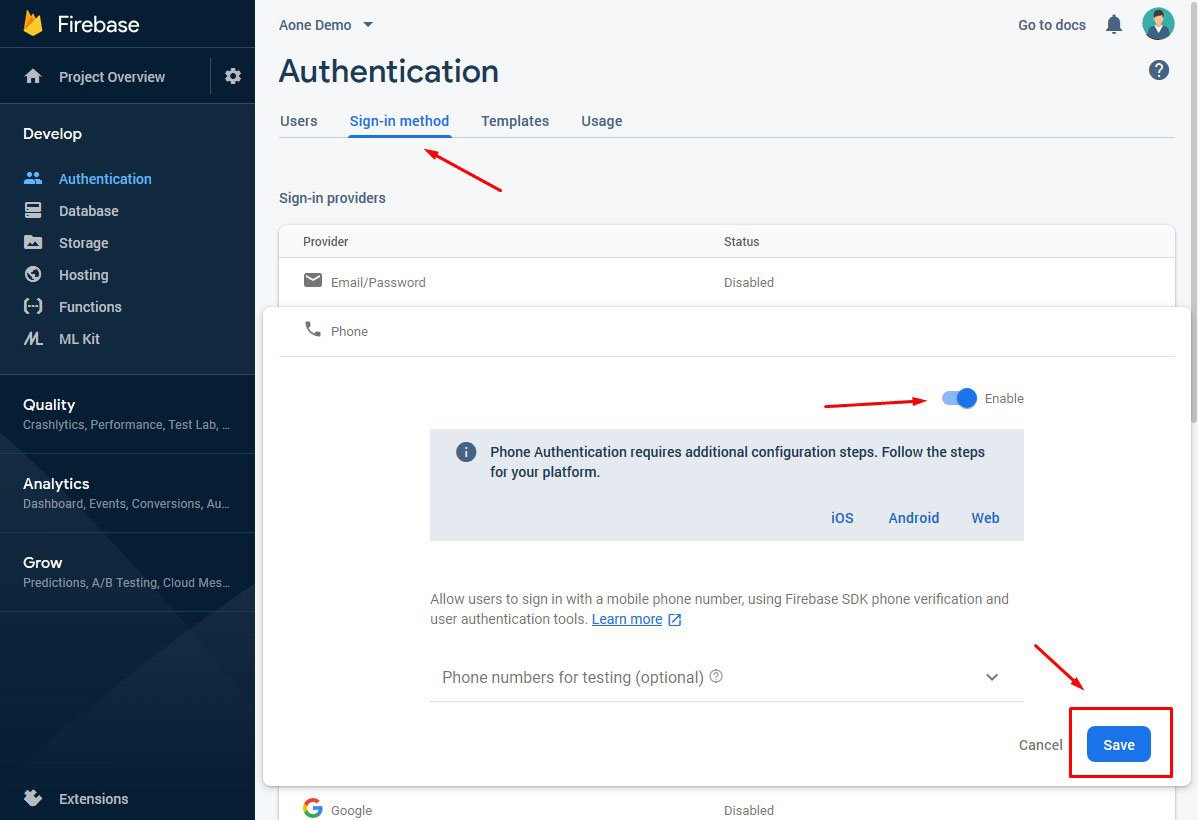Screen dimensions: 1198x820
Task: Open the iOS setup steps link
Action: pos(842,518)
